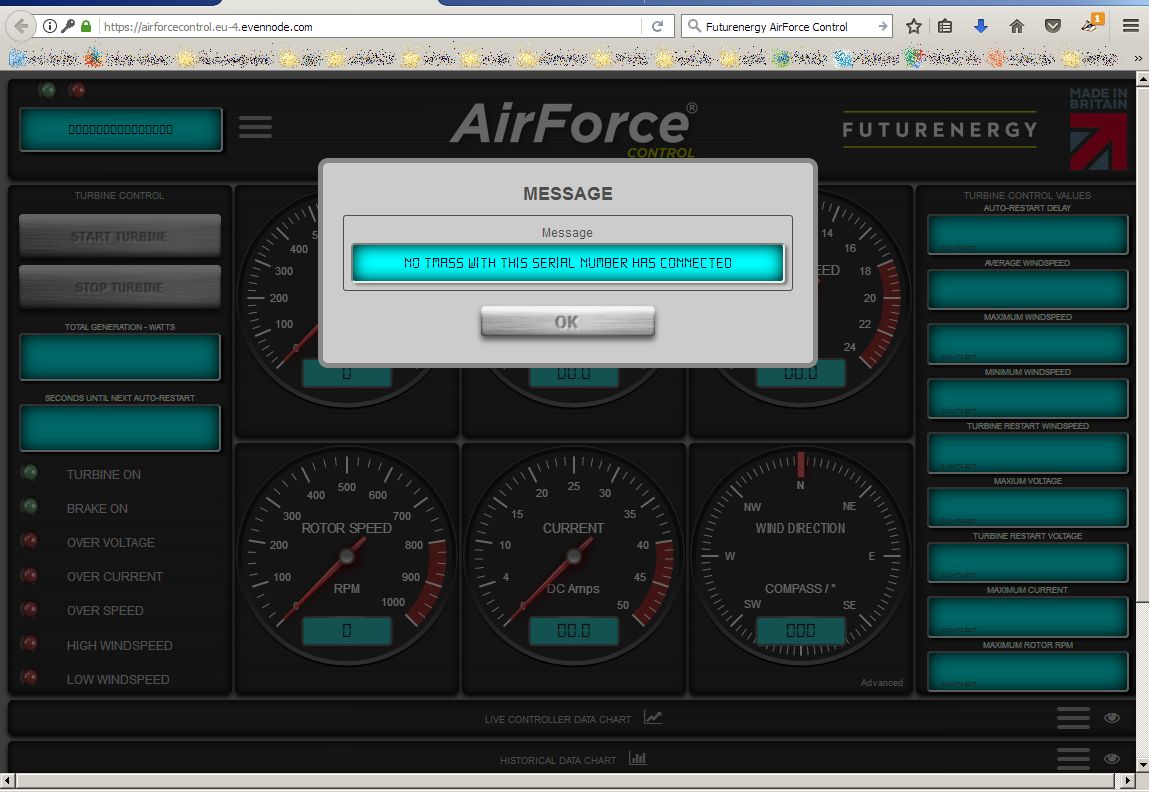Viewport: 1149px width, 792px height.
Task: Click the Over Speed indicator light
Action: (30, 609)
